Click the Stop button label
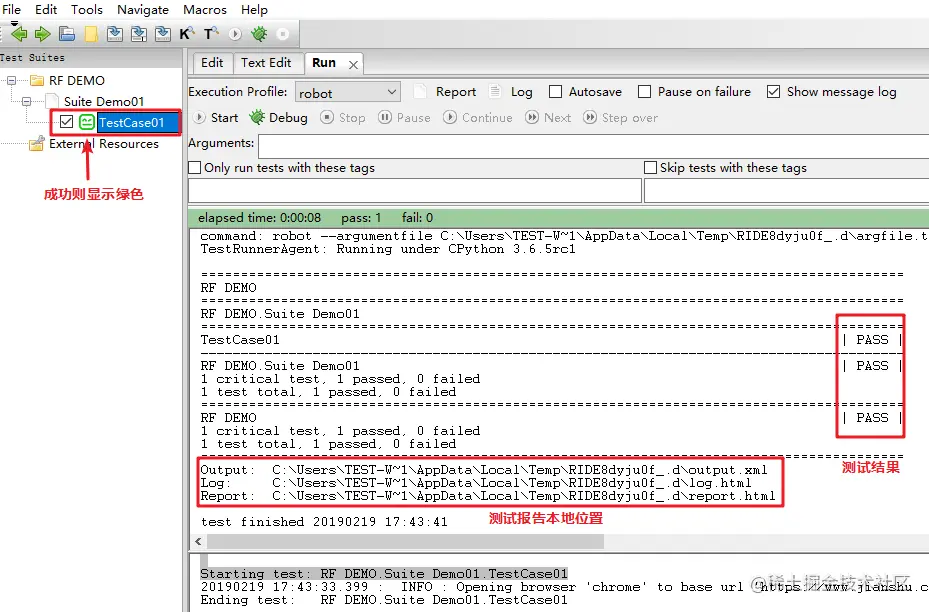Image resolution: width=929 pixels, height=612 pixels. coord(352,117)
